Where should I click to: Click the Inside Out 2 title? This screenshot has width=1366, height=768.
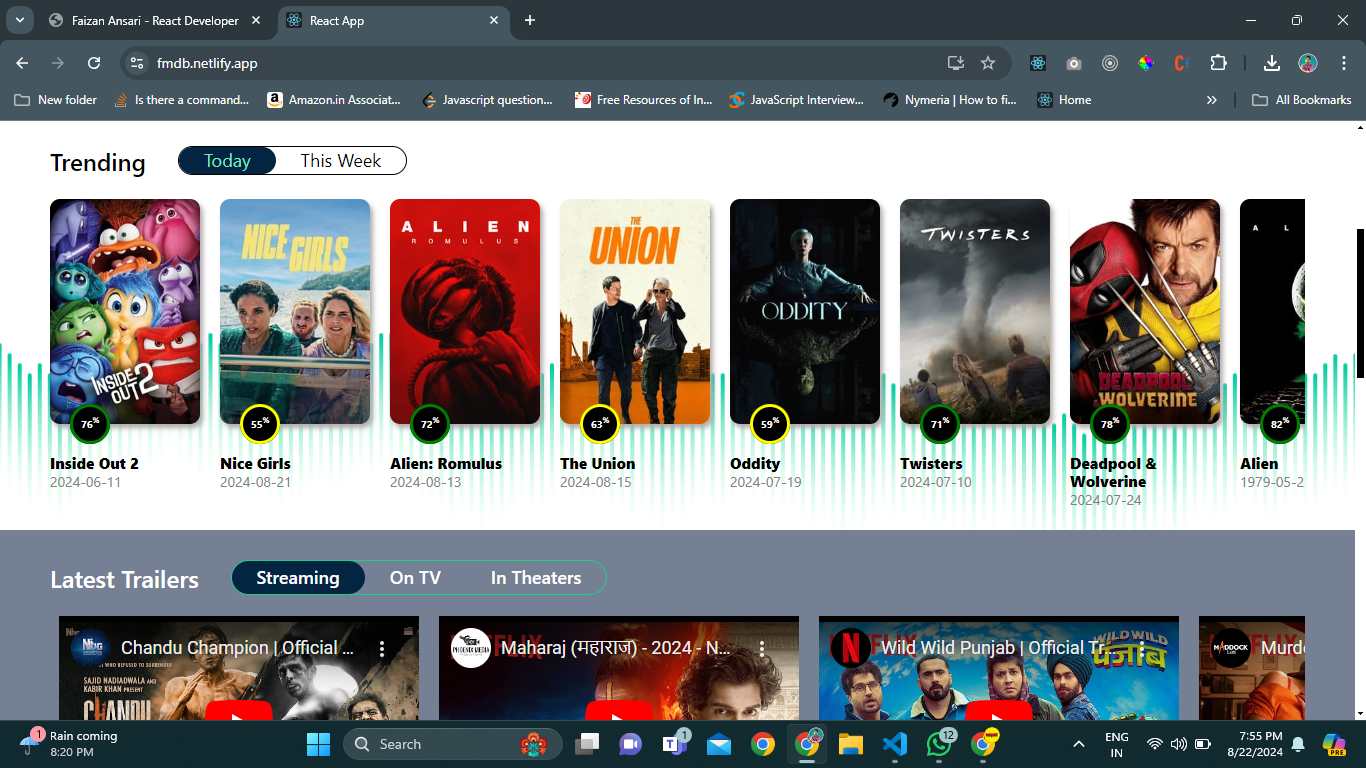click(x=95, y=464)
